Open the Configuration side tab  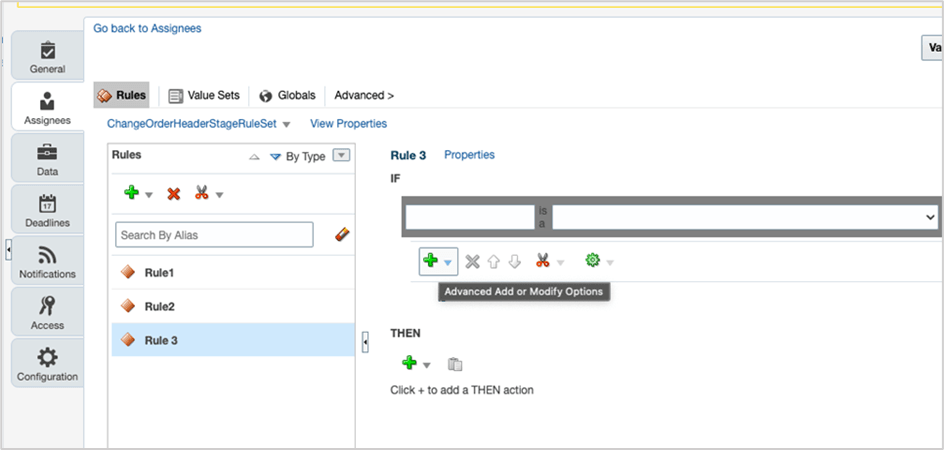tap(48, 363)
